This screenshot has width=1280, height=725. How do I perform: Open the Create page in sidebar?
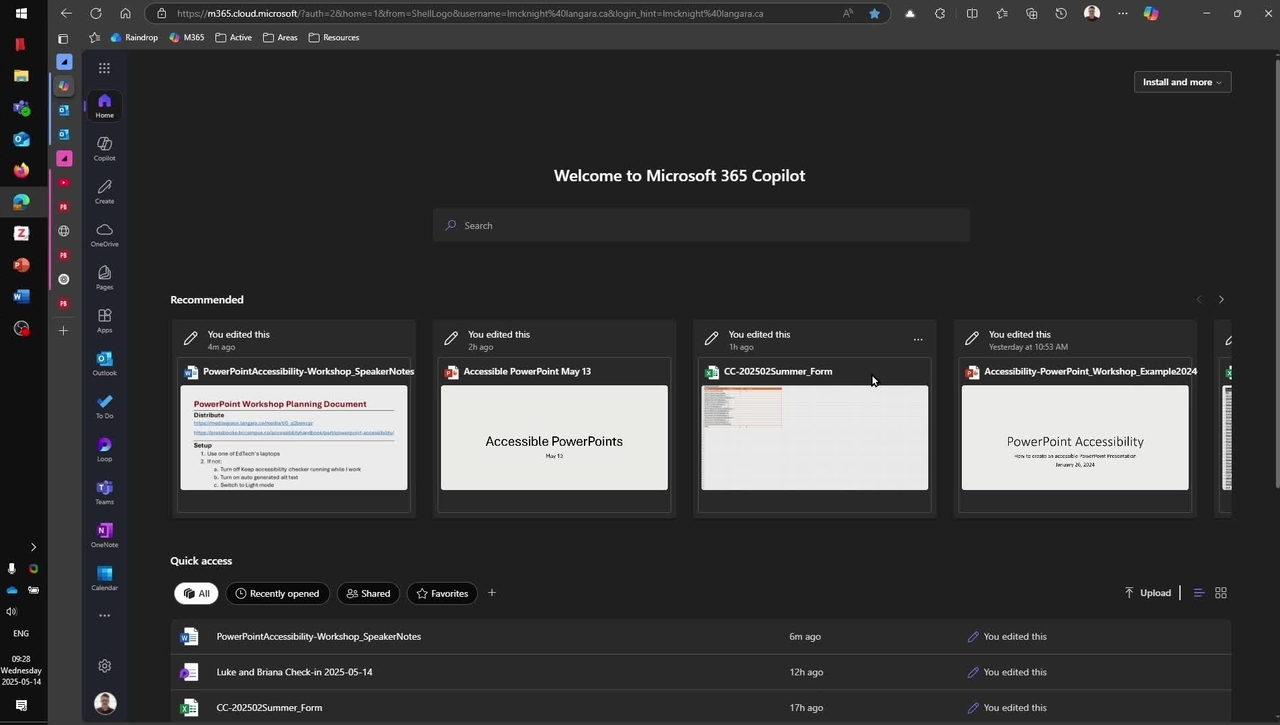(x=104, y=191)
